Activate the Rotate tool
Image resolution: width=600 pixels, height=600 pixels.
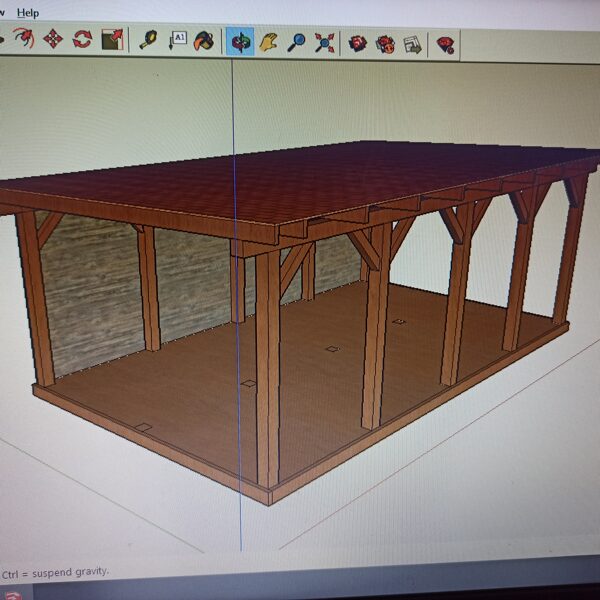point(82,40)
